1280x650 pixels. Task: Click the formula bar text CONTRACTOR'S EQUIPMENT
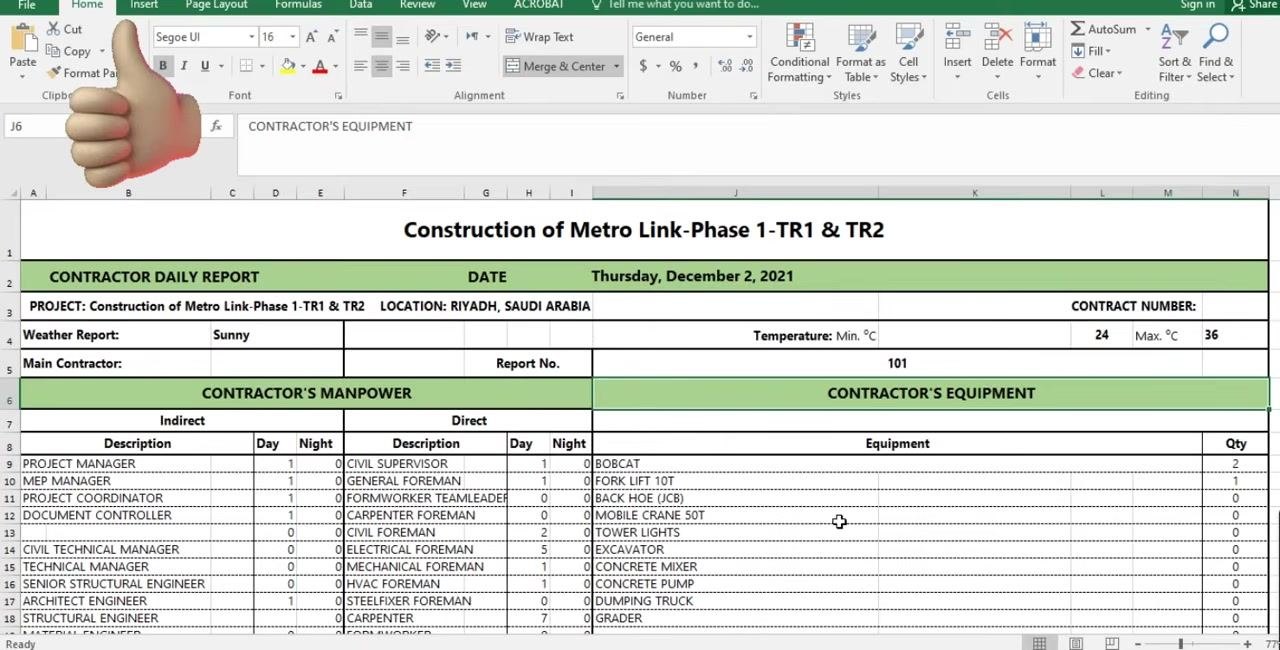pyautogui.click(x=330, y=126)
